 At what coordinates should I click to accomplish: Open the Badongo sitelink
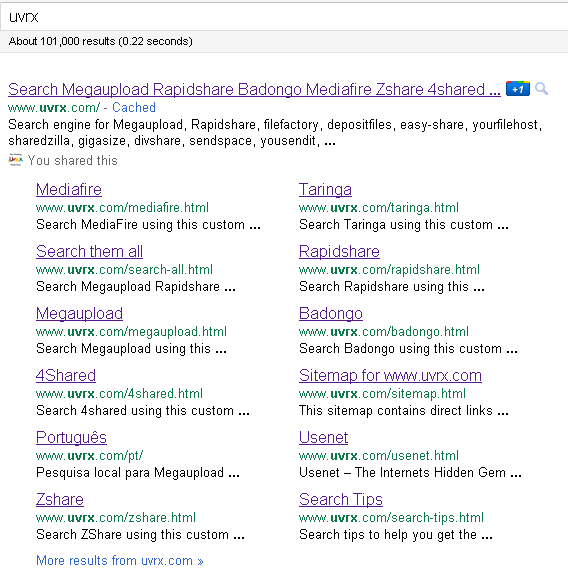(x=331, y=313)
